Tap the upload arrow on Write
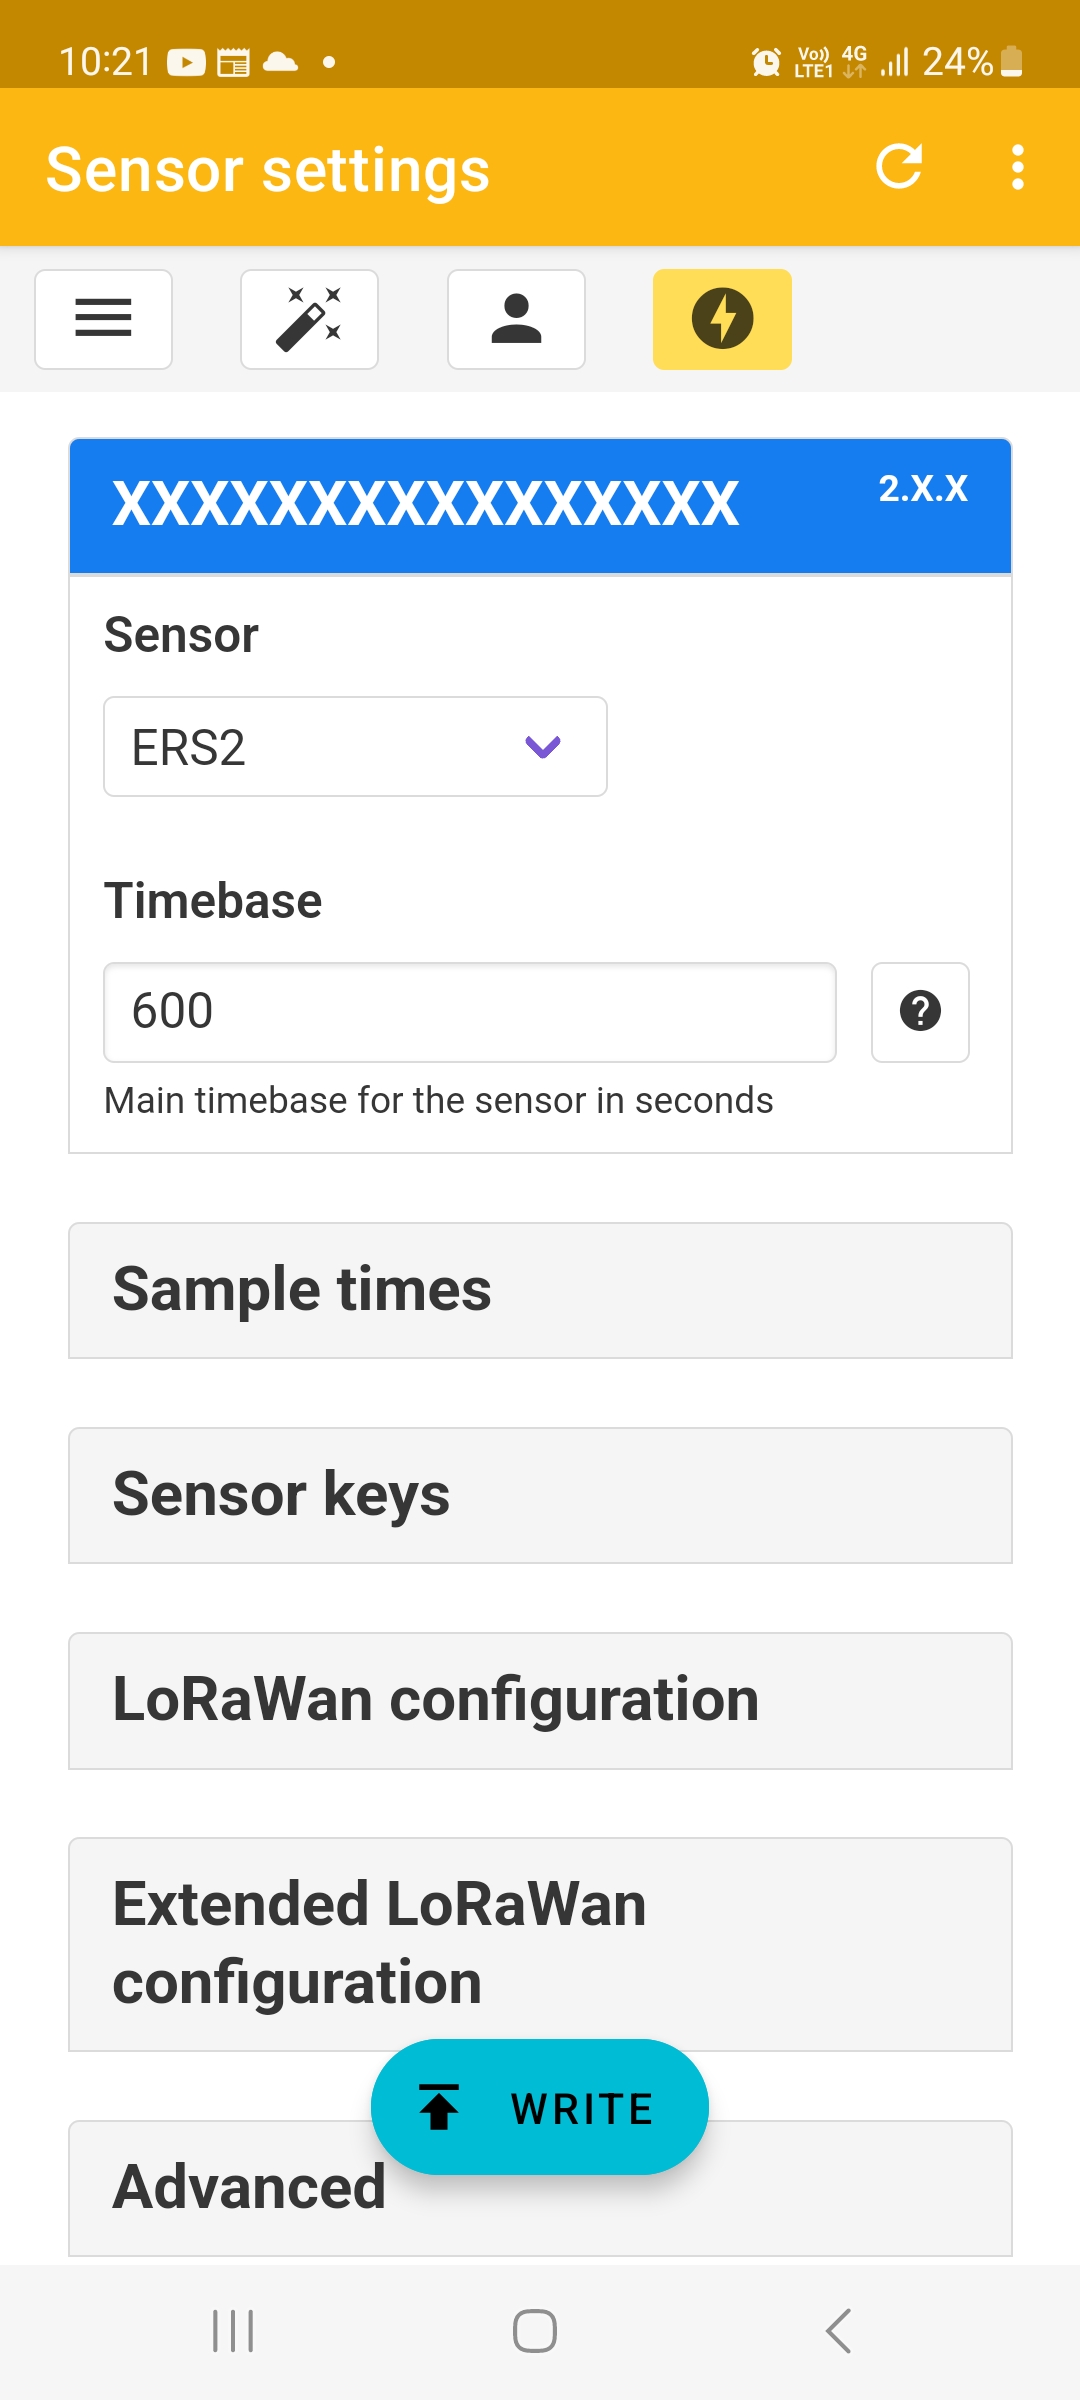The image size is (1080, 2400). tap(439, 2107)
